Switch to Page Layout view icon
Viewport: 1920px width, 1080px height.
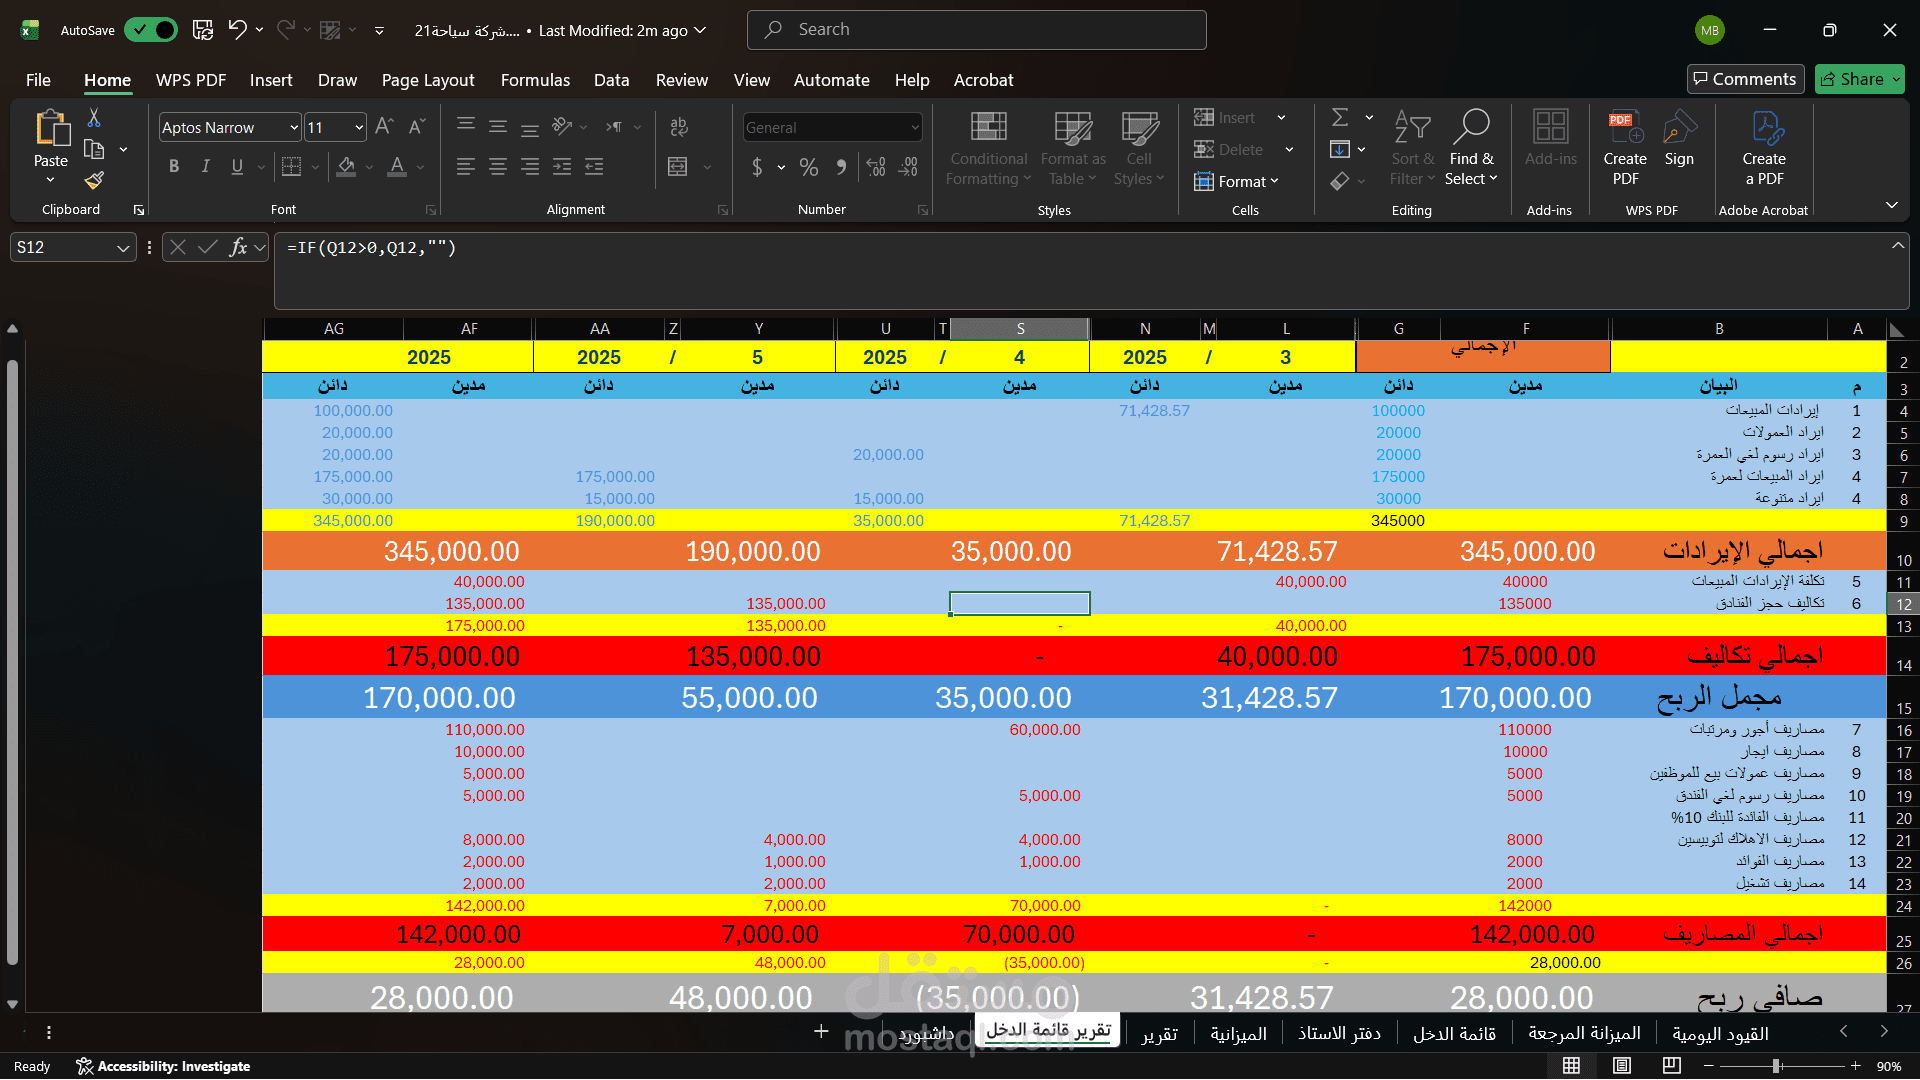coord(1622,1066)
